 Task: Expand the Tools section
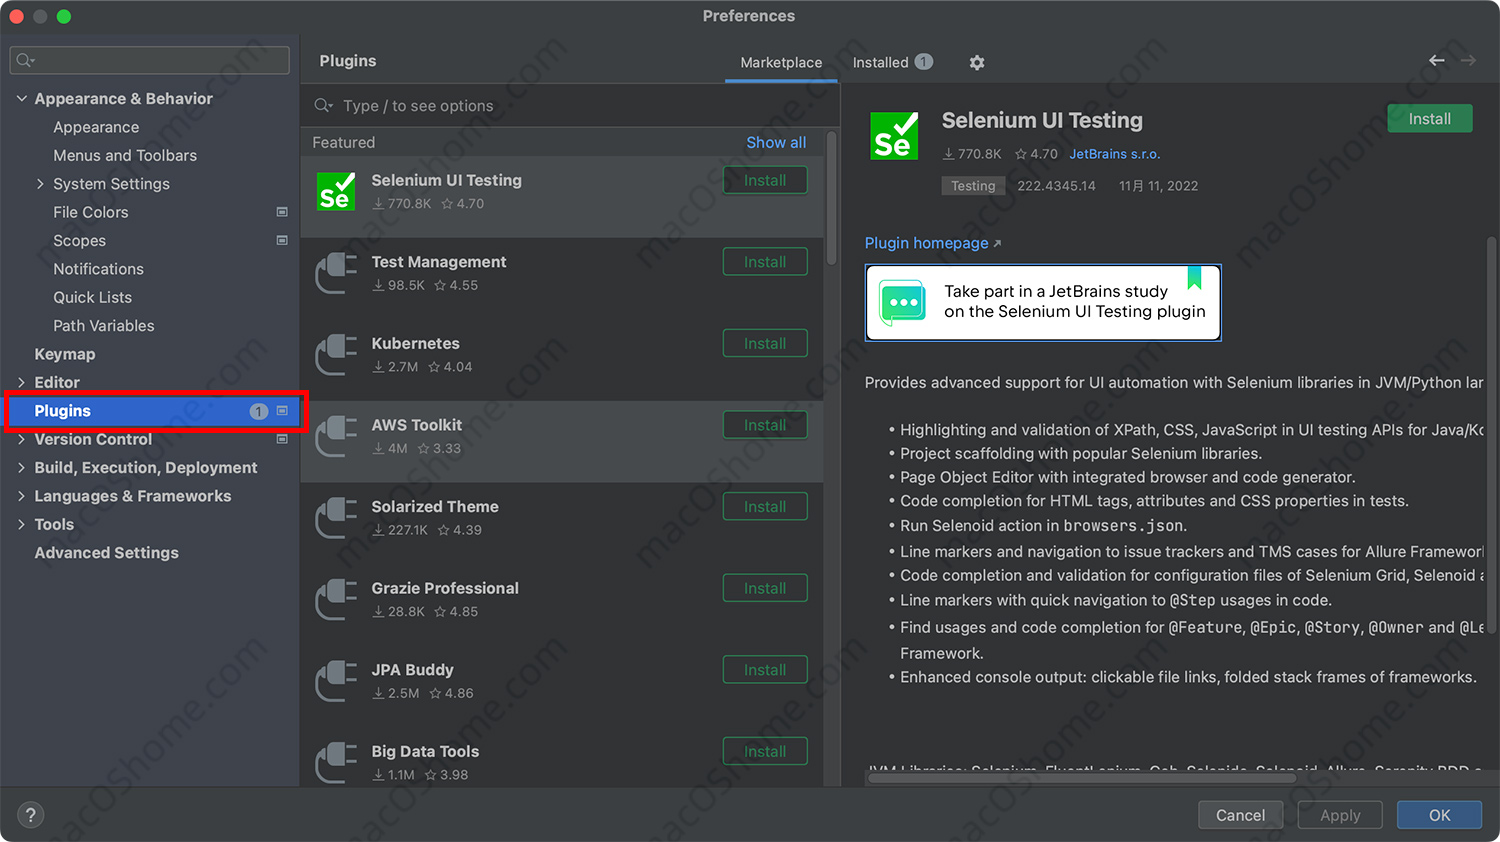coord(21,524)
